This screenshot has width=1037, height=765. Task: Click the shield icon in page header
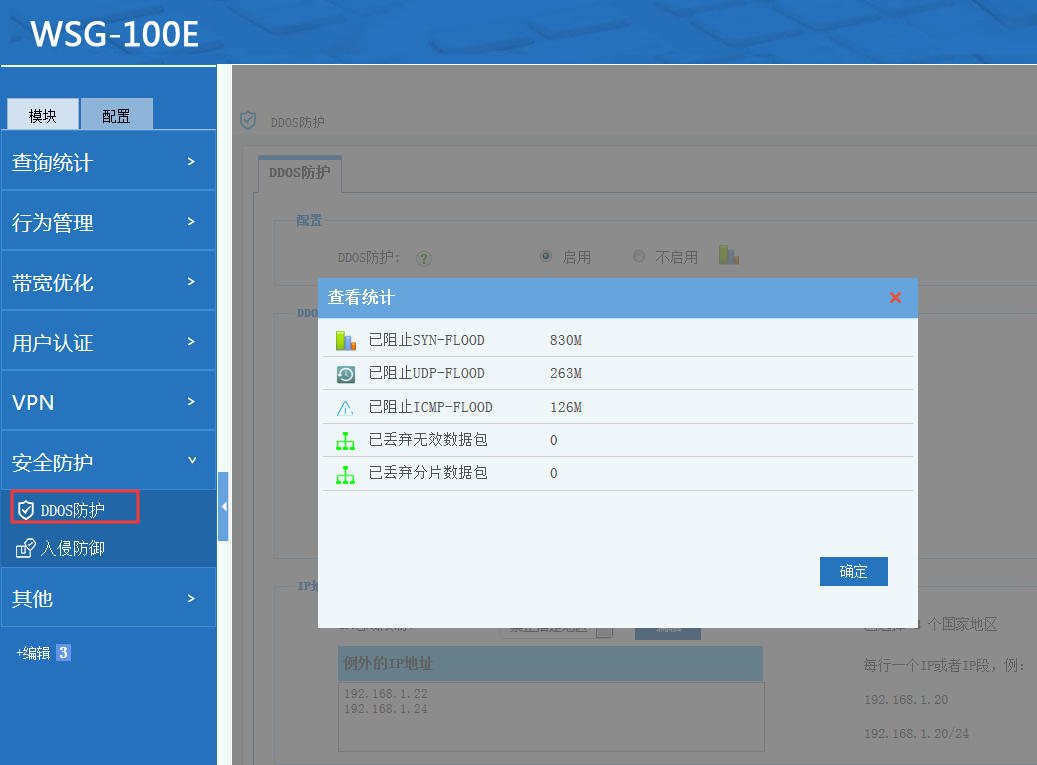click(x=248, y=121)
